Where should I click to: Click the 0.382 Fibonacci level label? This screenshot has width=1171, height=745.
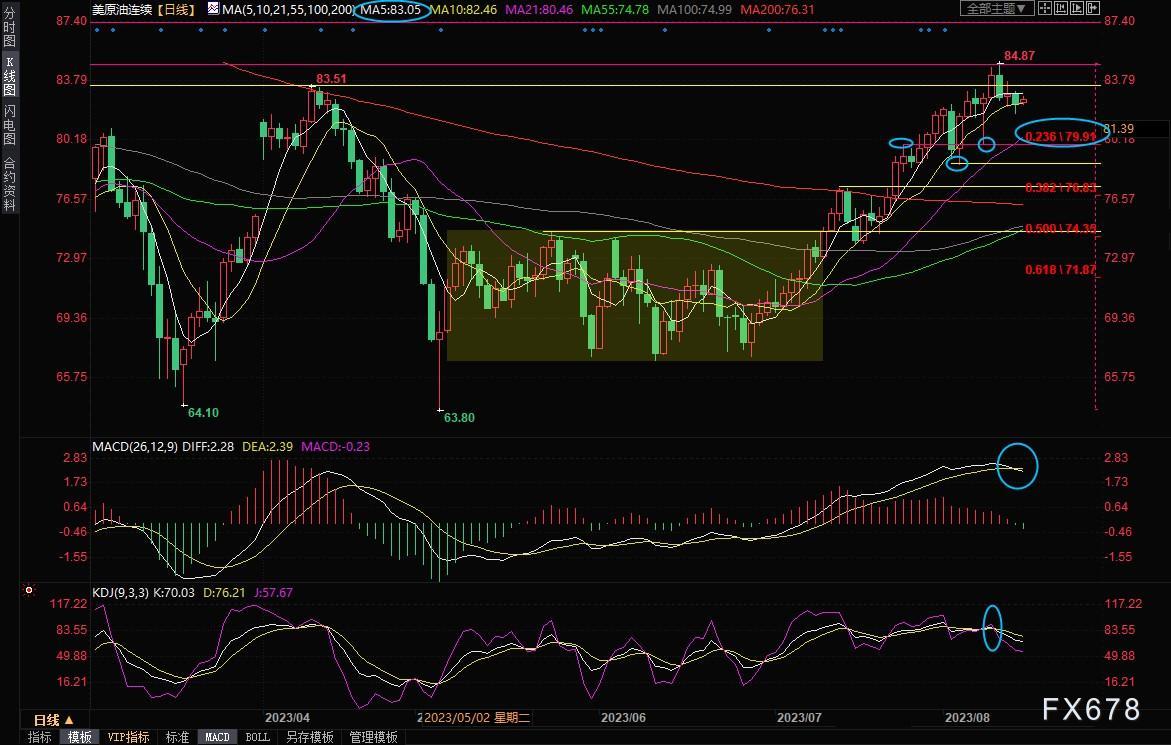click(x=1060, y=187)
